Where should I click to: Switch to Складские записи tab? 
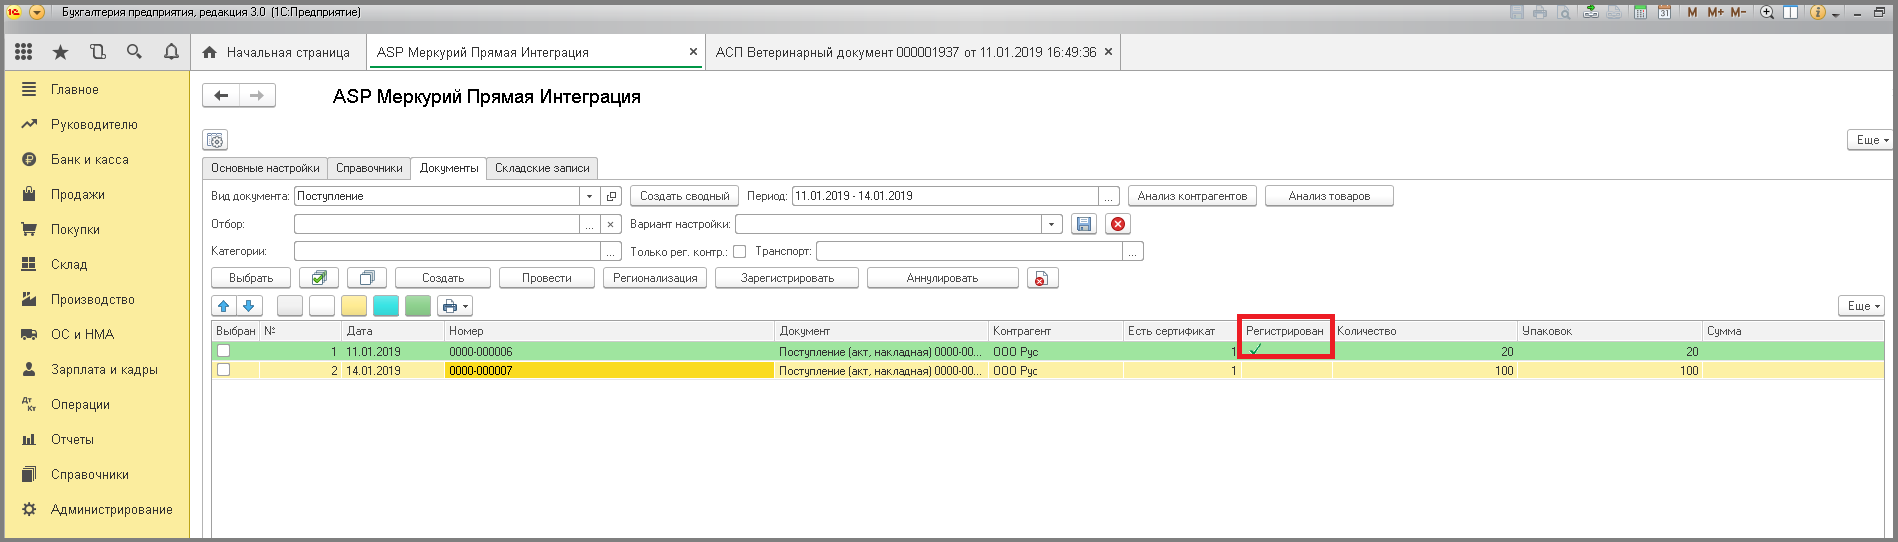[x=542, y=168]
